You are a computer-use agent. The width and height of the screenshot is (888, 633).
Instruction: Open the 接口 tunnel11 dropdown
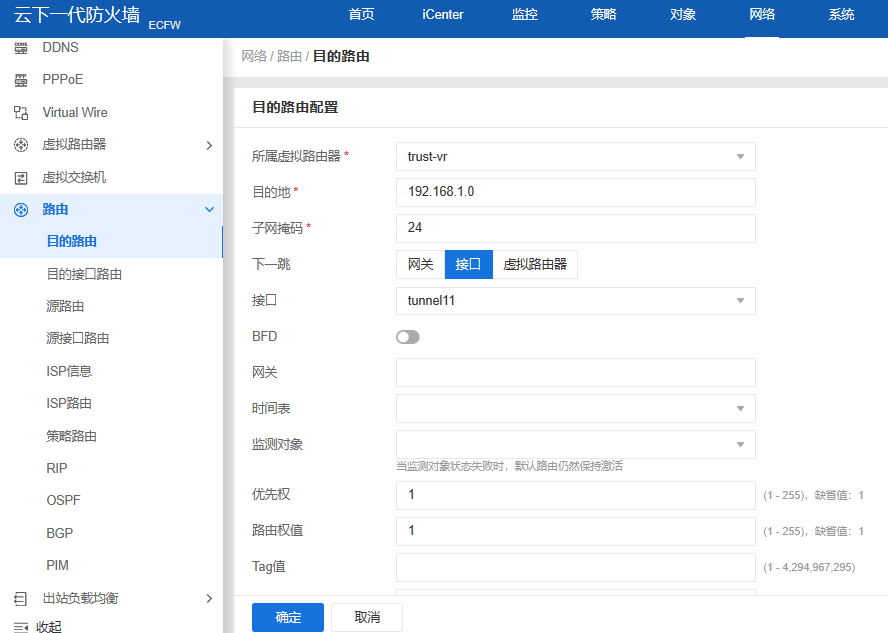pyautogui.click(x=575, y=301)
